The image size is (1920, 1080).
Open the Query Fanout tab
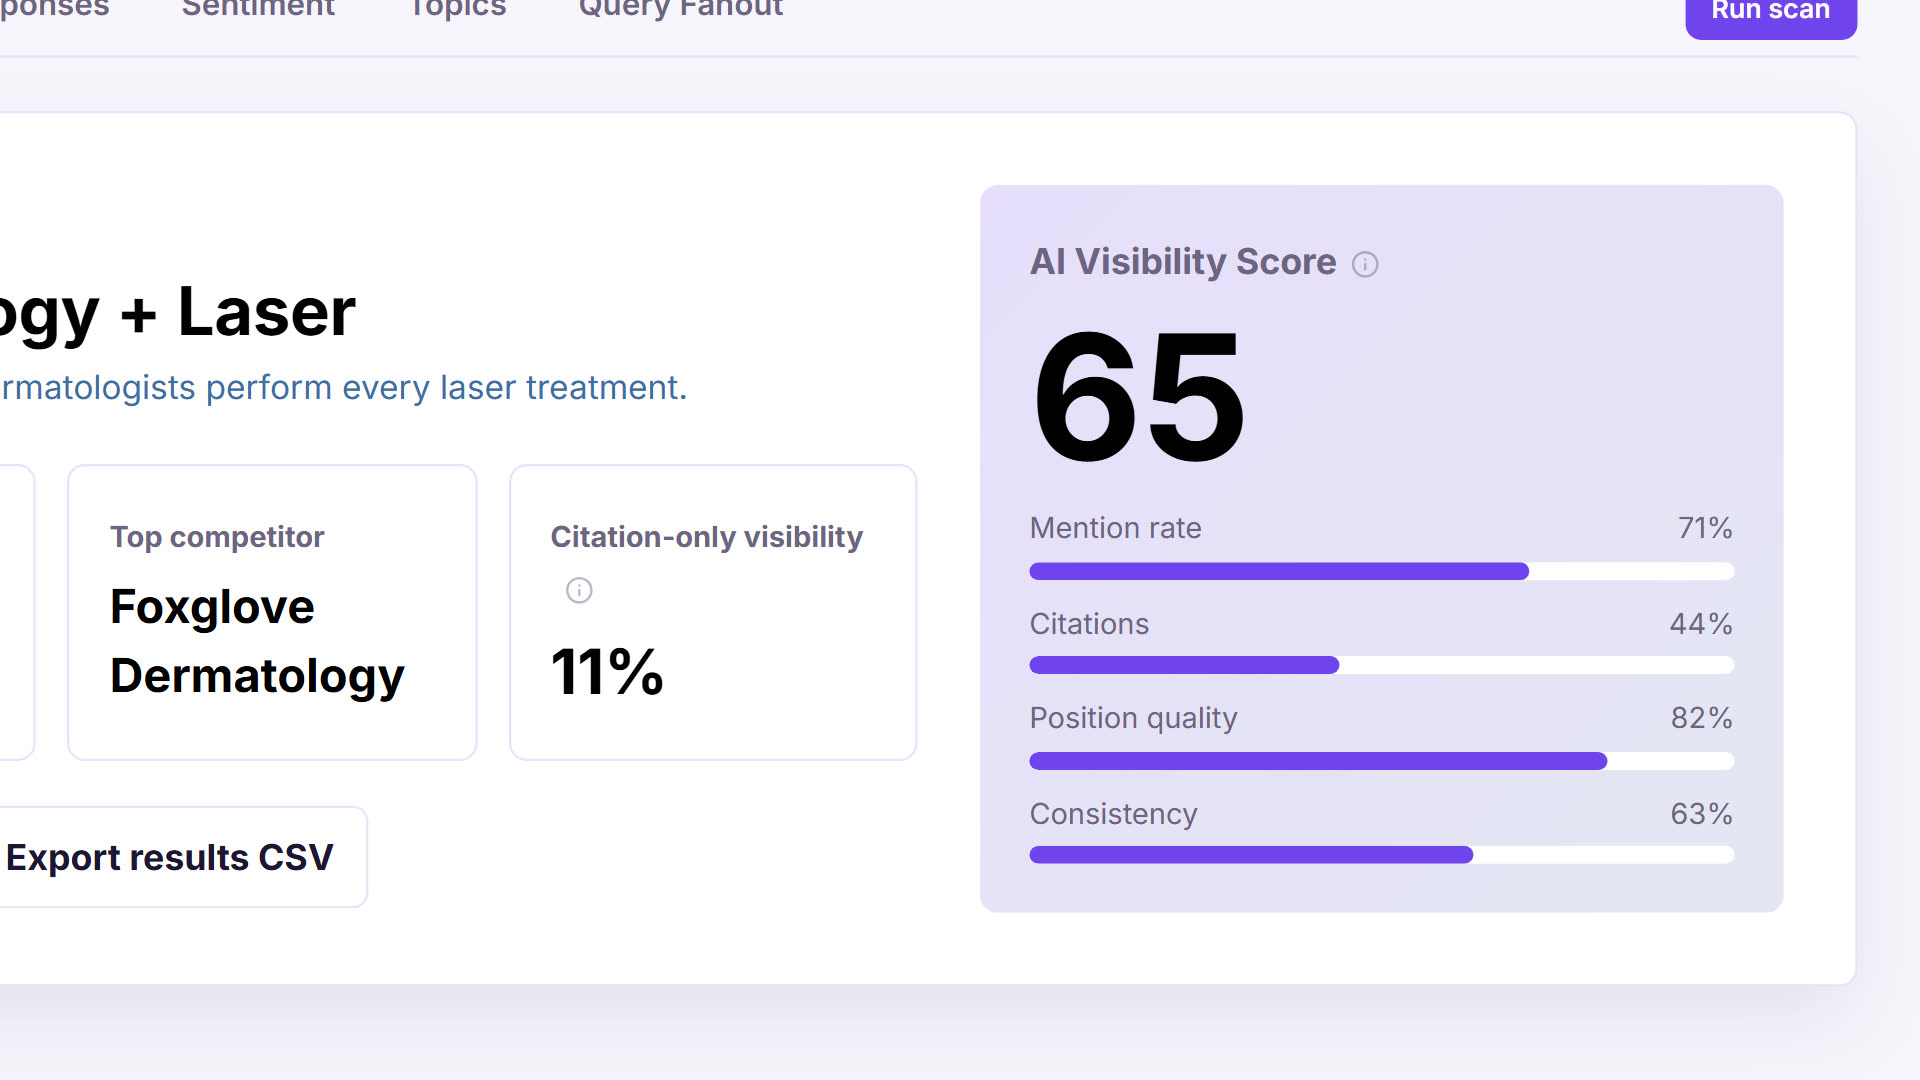(x=681, y=8)
